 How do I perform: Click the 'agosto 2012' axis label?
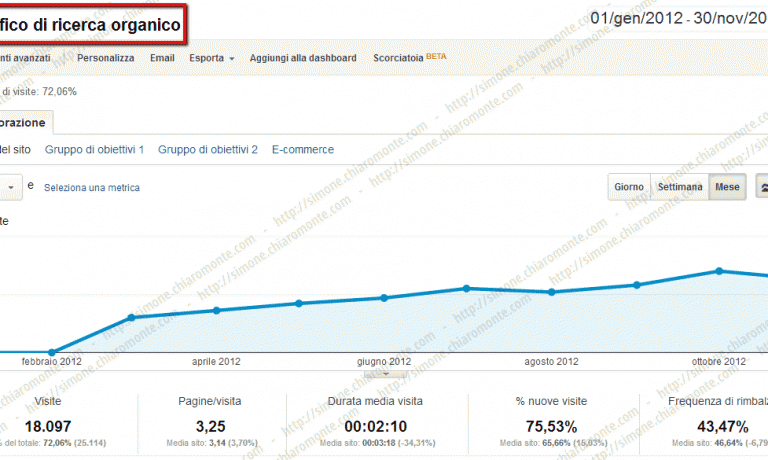tap(552, 362)
